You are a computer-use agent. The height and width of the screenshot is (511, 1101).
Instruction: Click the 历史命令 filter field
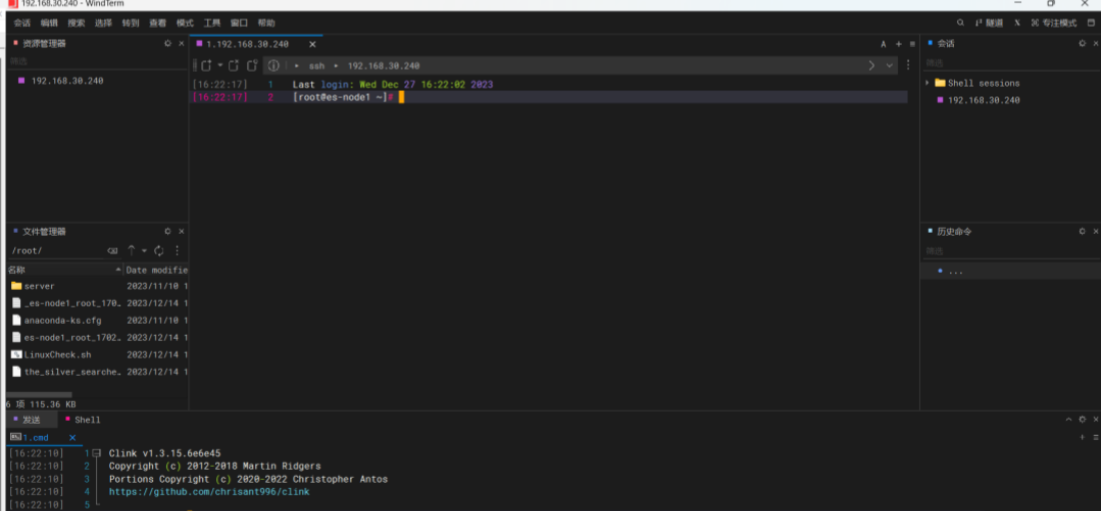(1009, 251)
